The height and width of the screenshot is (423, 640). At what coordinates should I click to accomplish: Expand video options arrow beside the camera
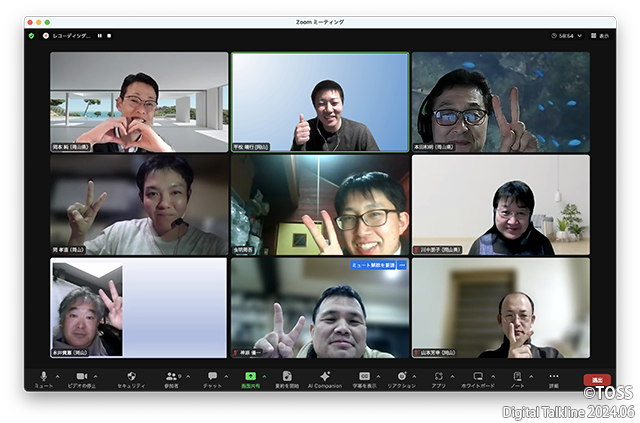coord(100,376)
